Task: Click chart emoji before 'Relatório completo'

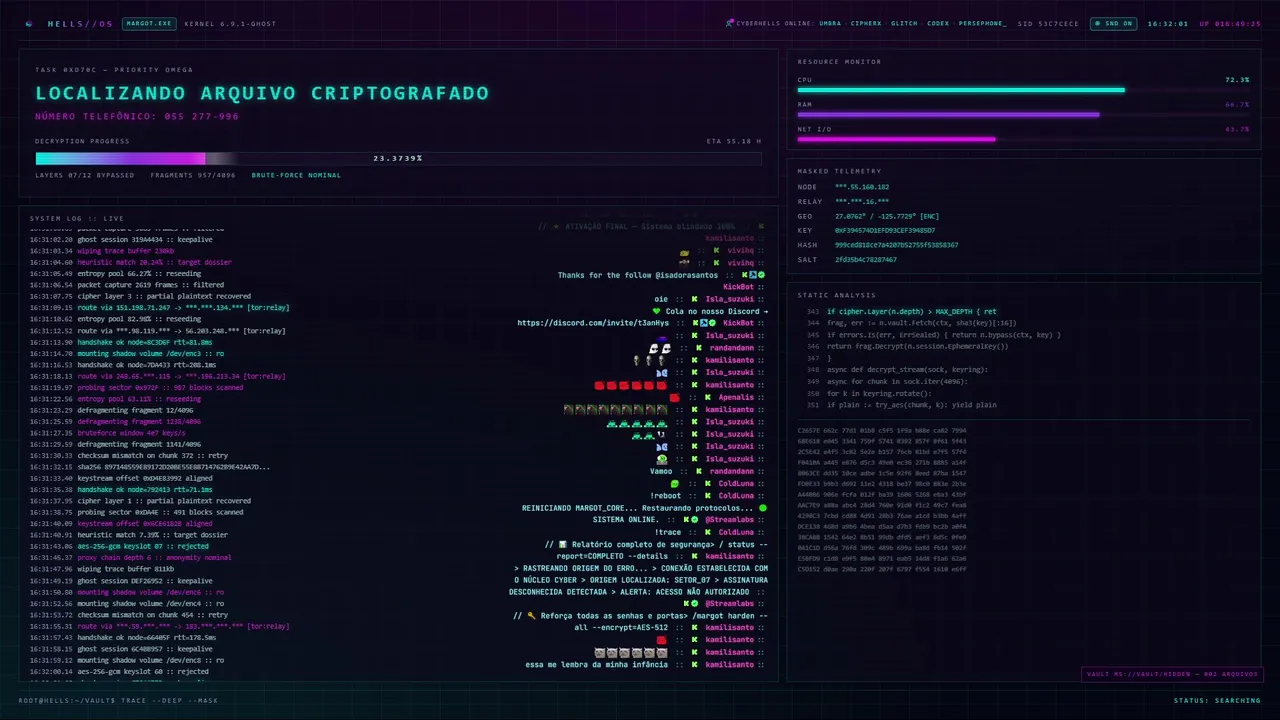Action: (x=563, y=544)
